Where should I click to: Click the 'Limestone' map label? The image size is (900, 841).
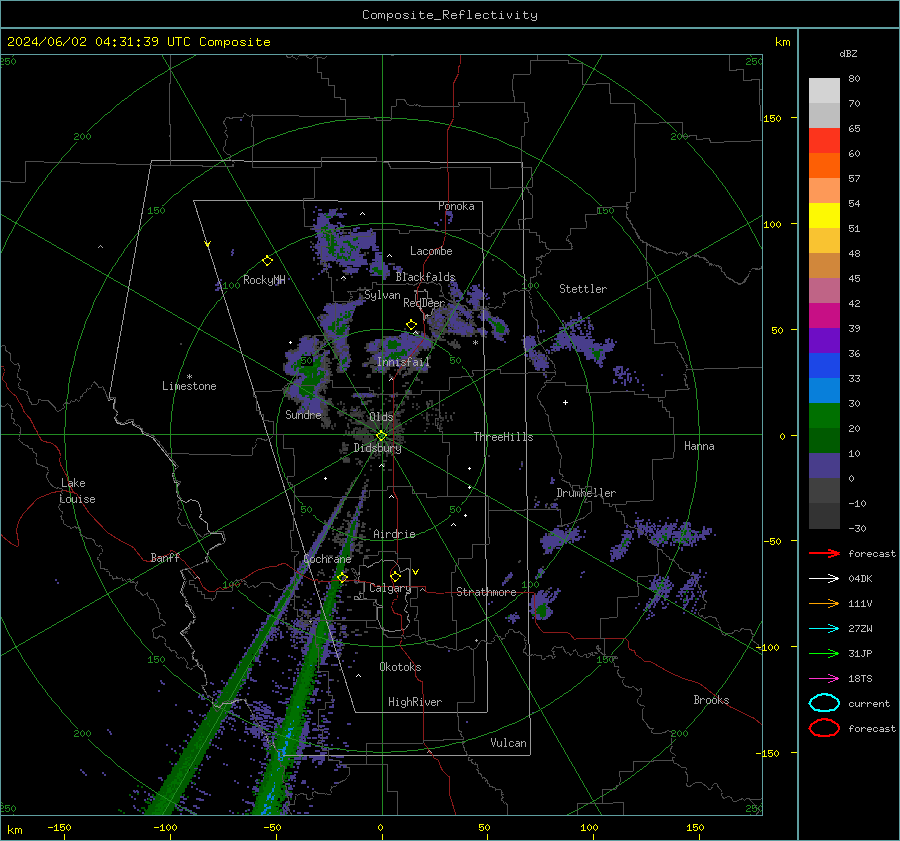[x=189, y=386]
